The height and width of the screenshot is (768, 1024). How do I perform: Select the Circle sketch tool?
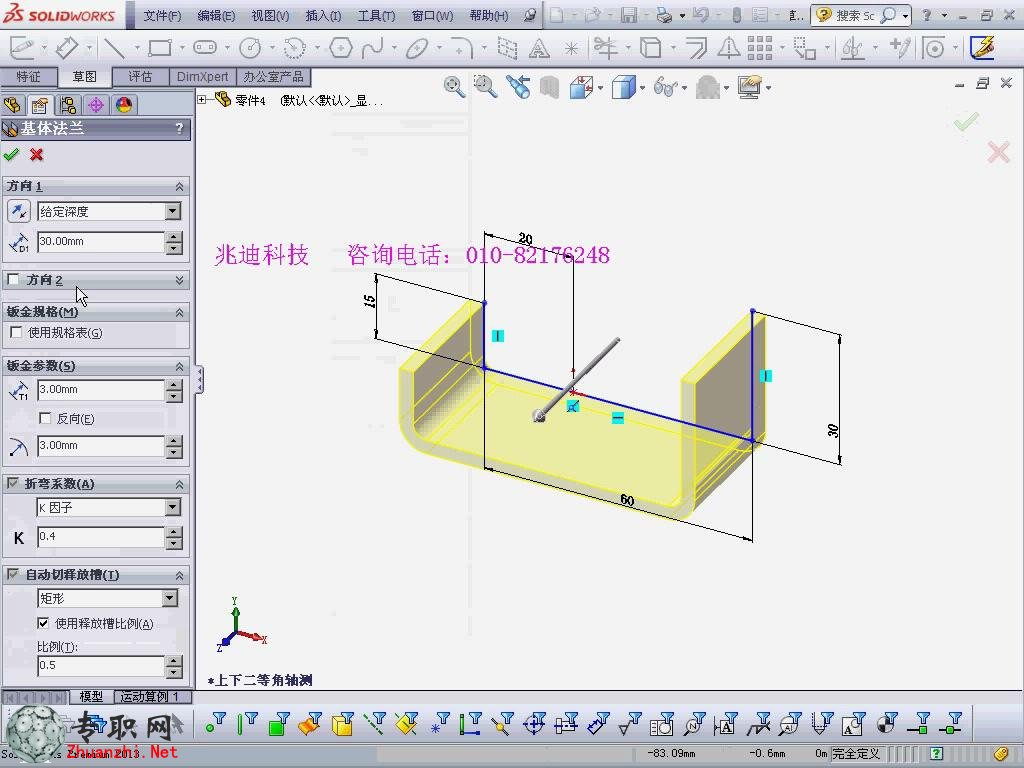250,48
